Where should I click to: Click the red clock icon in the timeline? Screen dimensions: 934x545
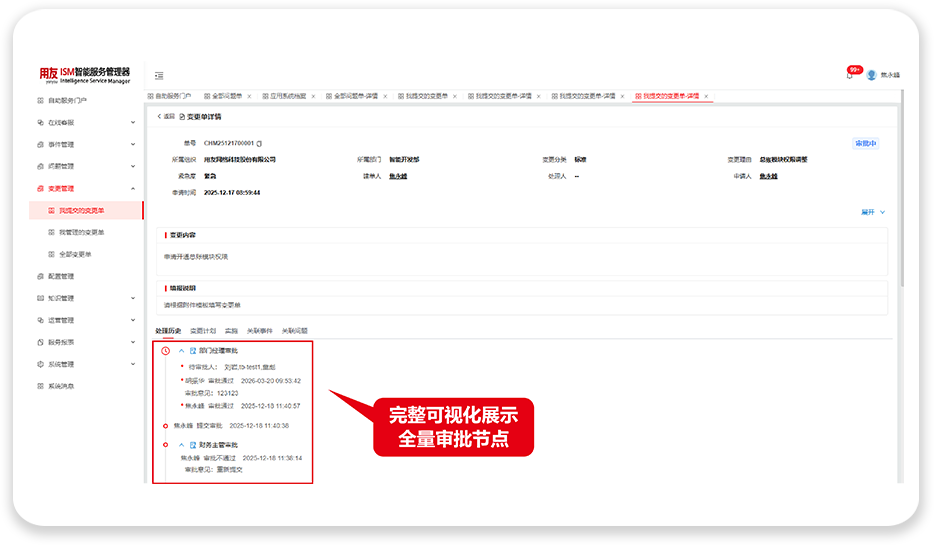(x=166, y=351)
